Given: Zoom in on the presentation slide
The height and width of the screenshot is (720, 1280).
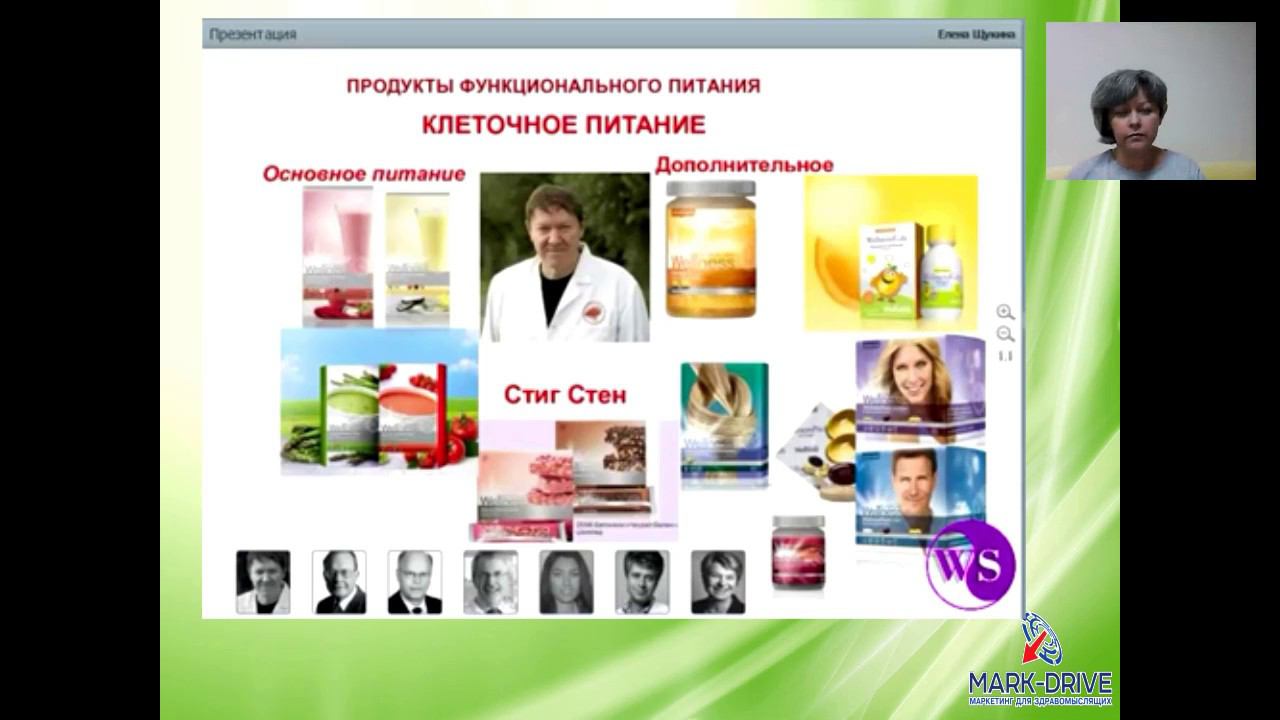Looking at the screenshot, I should [1005, 313].
